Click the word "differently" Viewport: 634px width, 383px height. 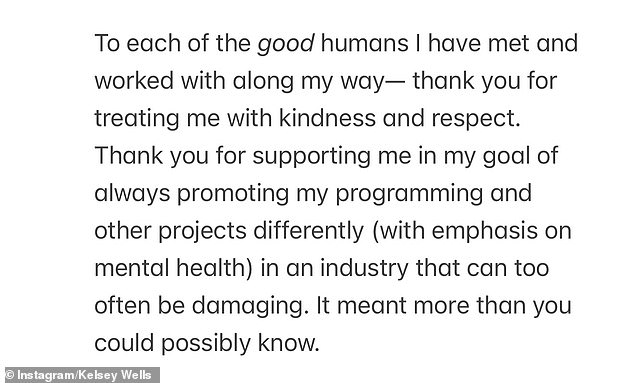[309, 231]
